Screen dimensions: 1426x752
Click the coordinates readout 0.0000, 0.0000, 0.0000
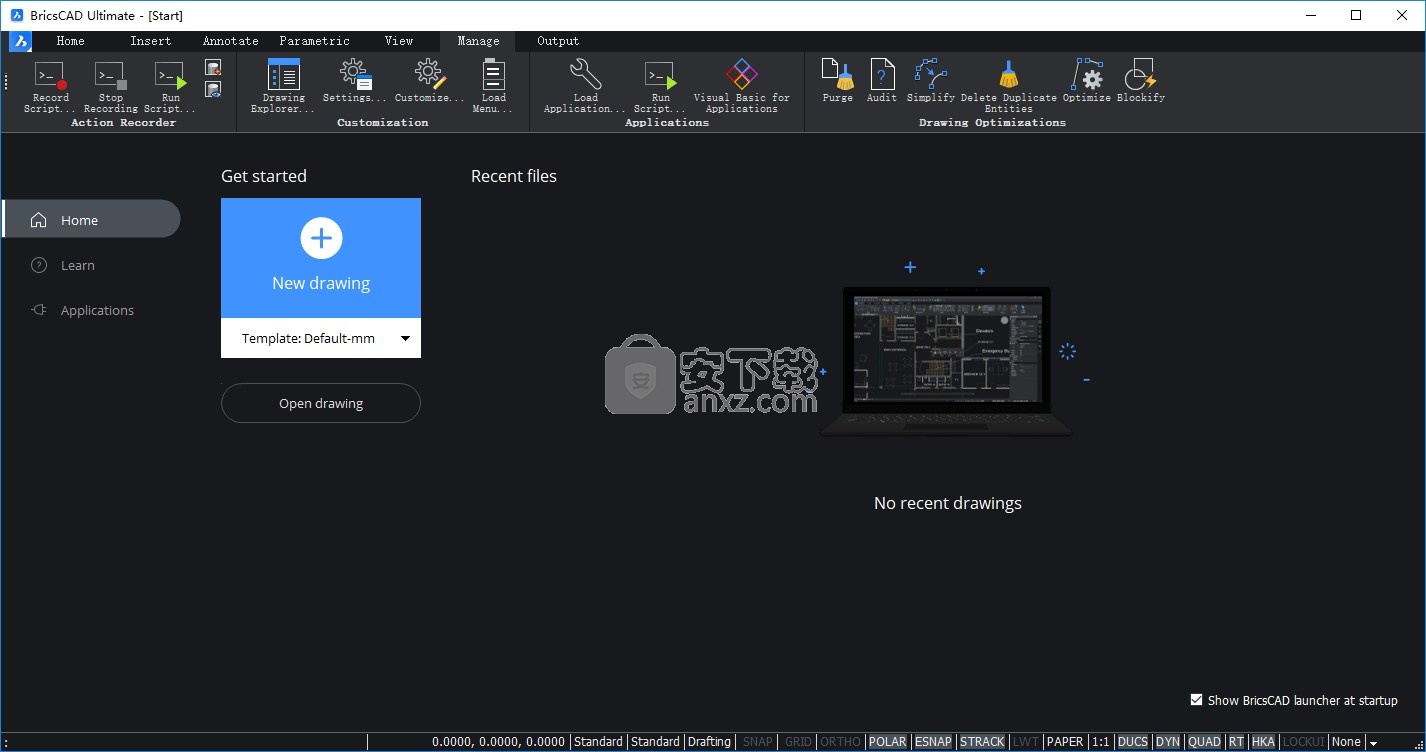point(498,742)
